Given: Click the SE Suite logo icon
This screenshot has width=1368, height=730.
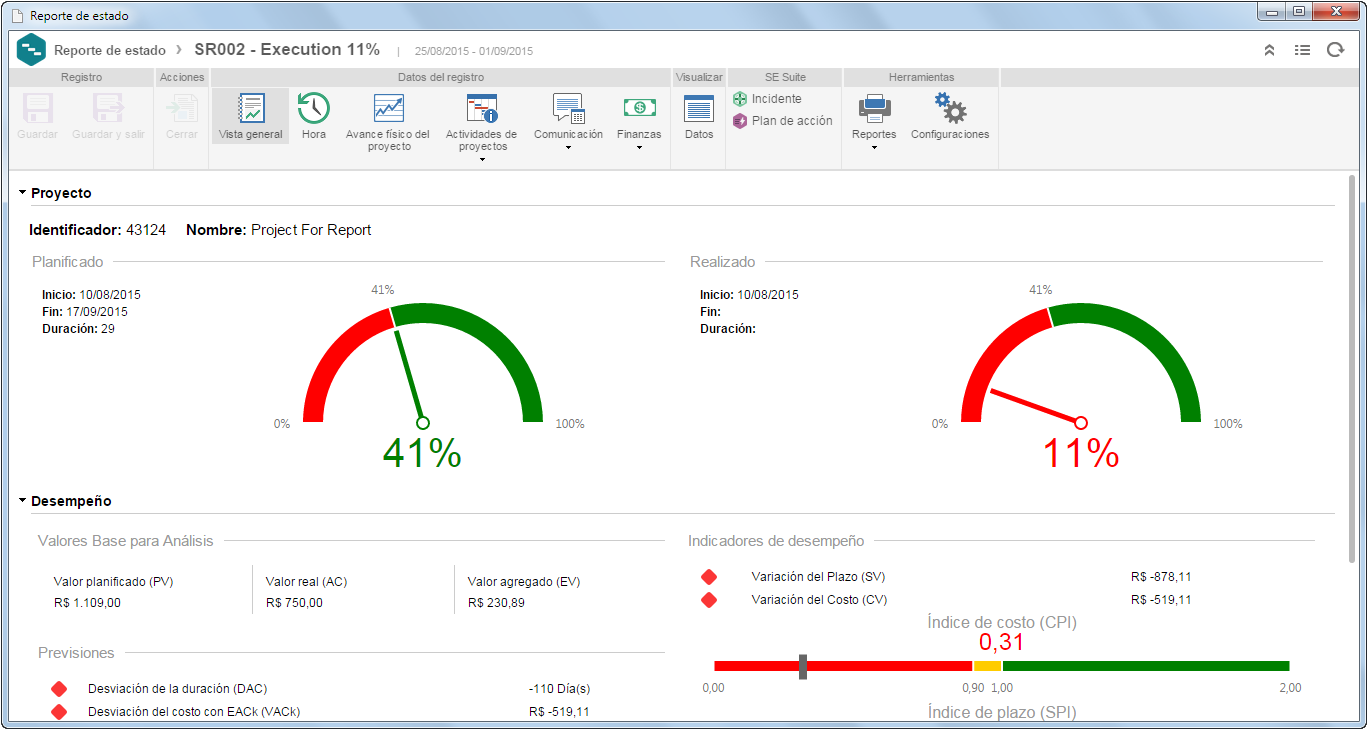Looking at the screenshot, I should tap(31, 49).
